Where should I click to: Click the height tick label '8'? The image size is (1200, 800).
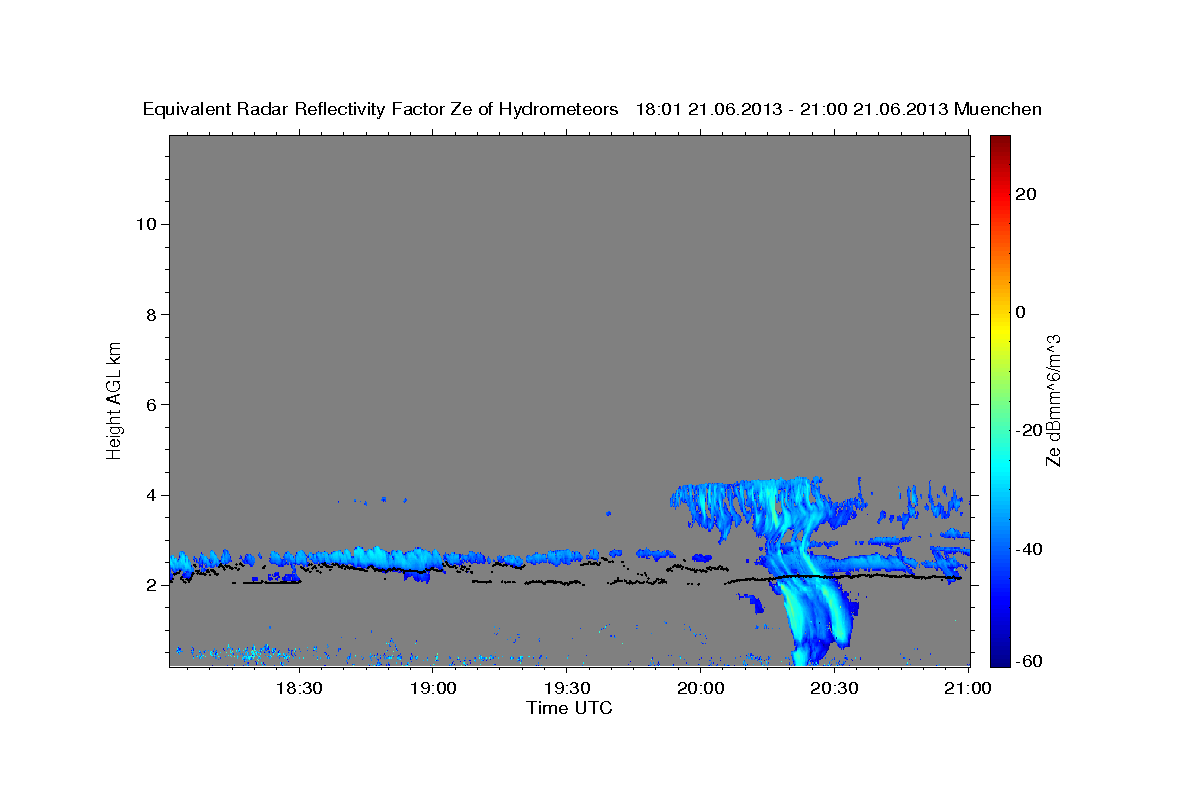tap(149, 314)
